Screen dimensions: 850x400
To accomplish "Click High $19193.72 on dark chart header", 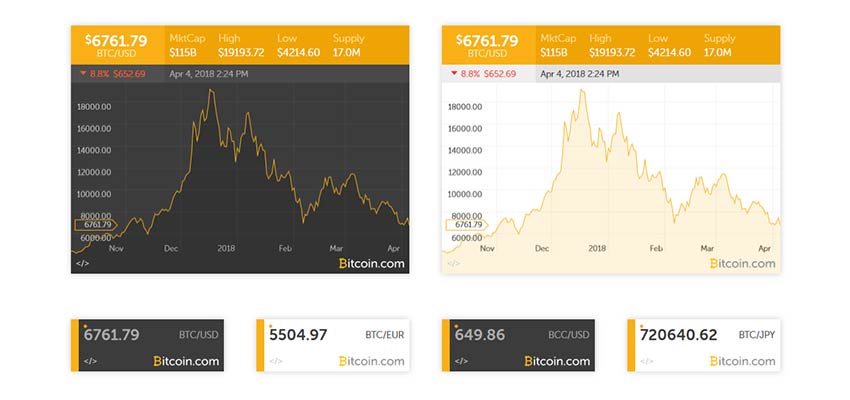I will (x=244, y=45).
